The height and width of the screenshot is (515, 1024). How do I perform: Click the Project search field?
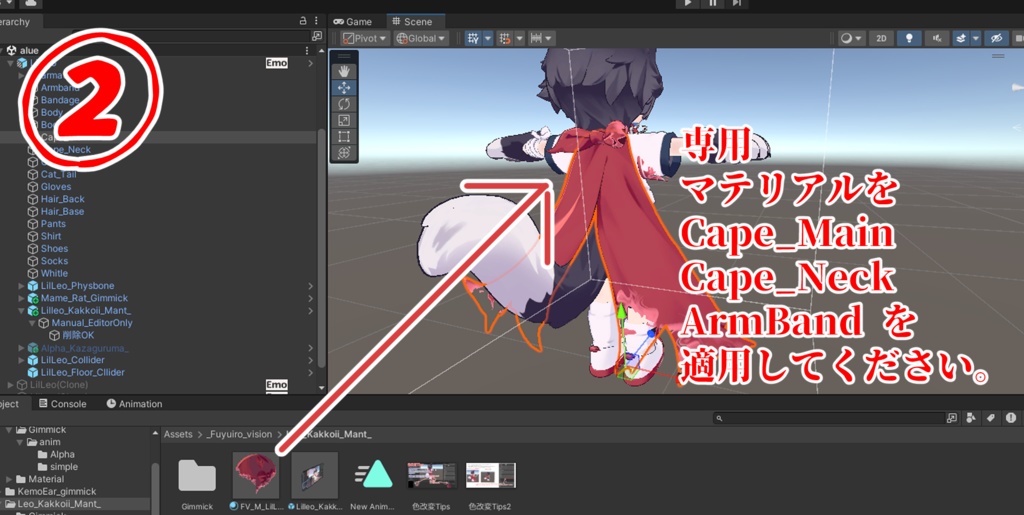tap(829, 418)
